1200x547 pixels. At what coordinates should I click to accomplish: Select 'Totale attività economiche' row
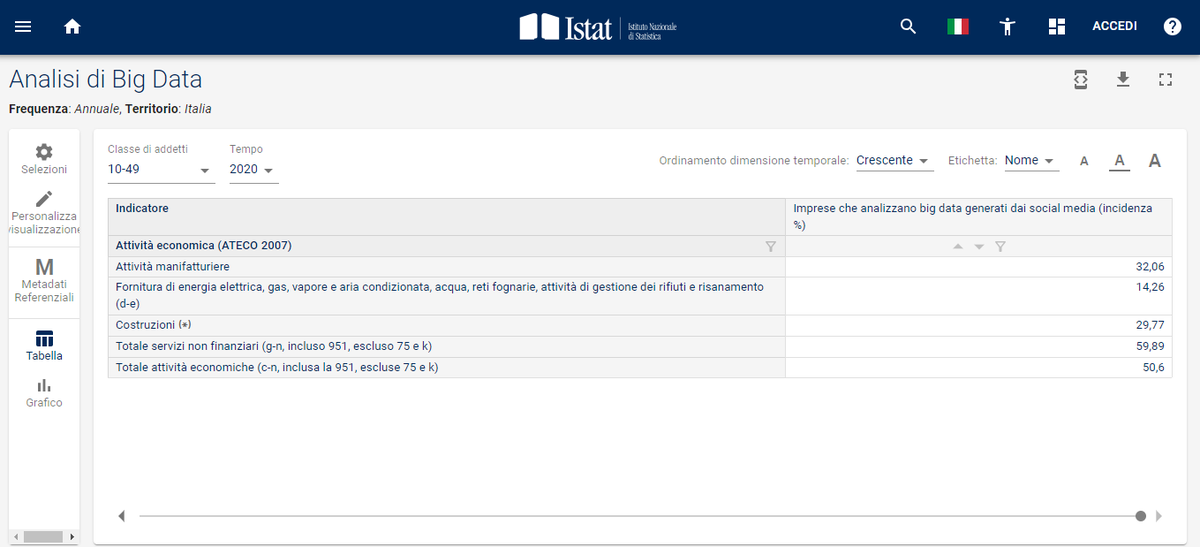coord(446,367)
